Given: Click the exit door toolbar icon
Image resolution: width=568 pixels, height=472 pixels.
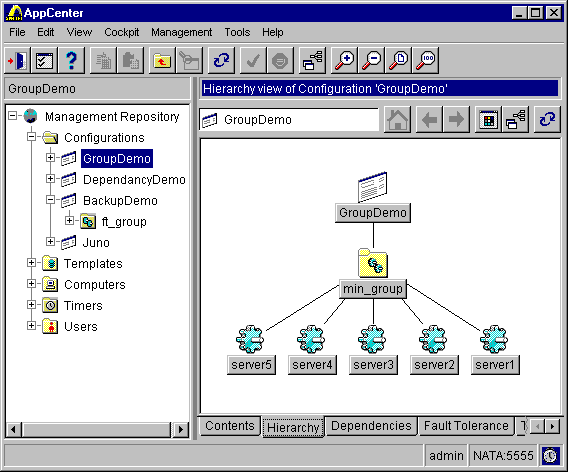Looking at the screenshot, I should click(x=17, y=60).
